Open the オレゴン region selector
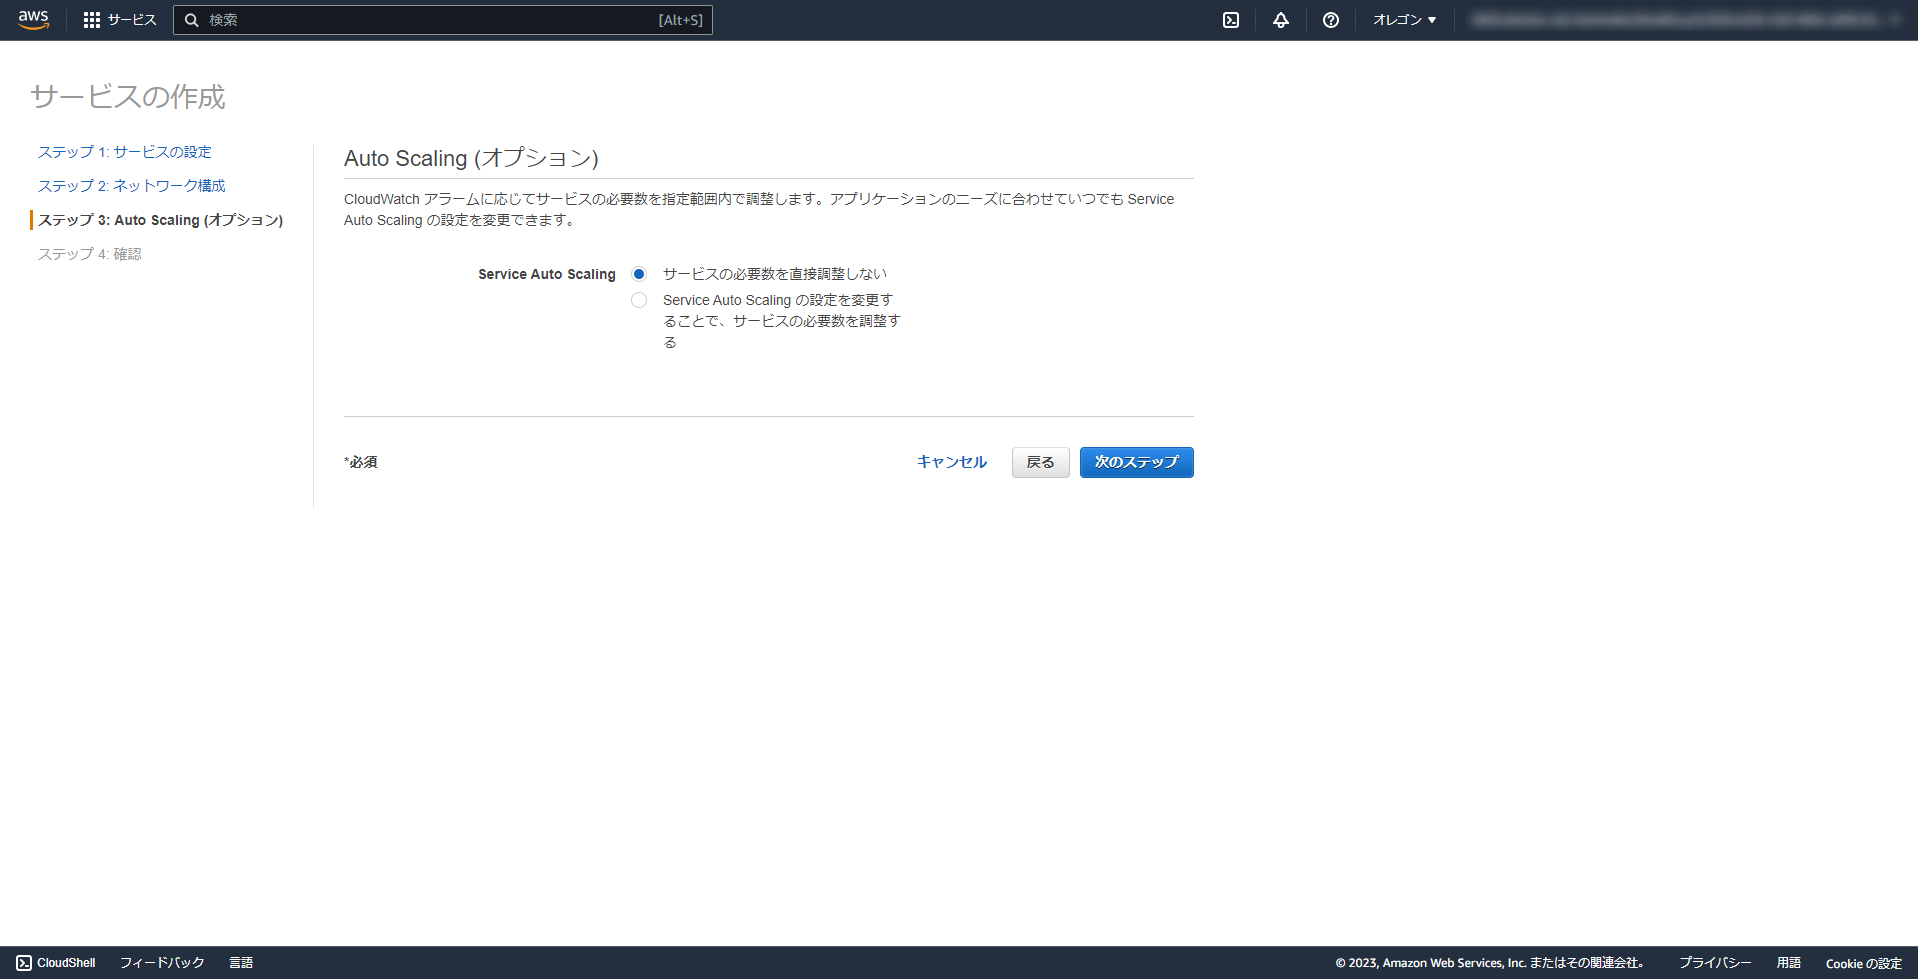The height and width of the screenshot is (979, 1918). pos(1403,19)
